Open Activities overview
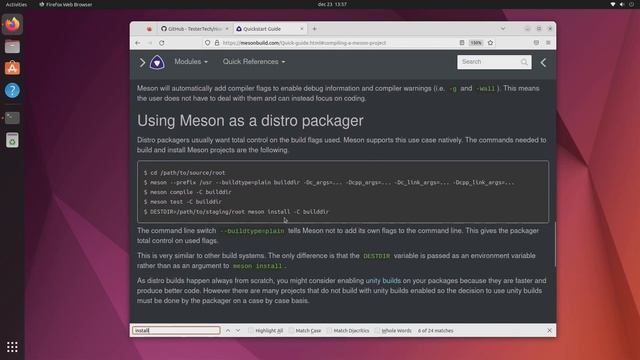The width and height of the screenshot is (640, 360). (16, 4)
